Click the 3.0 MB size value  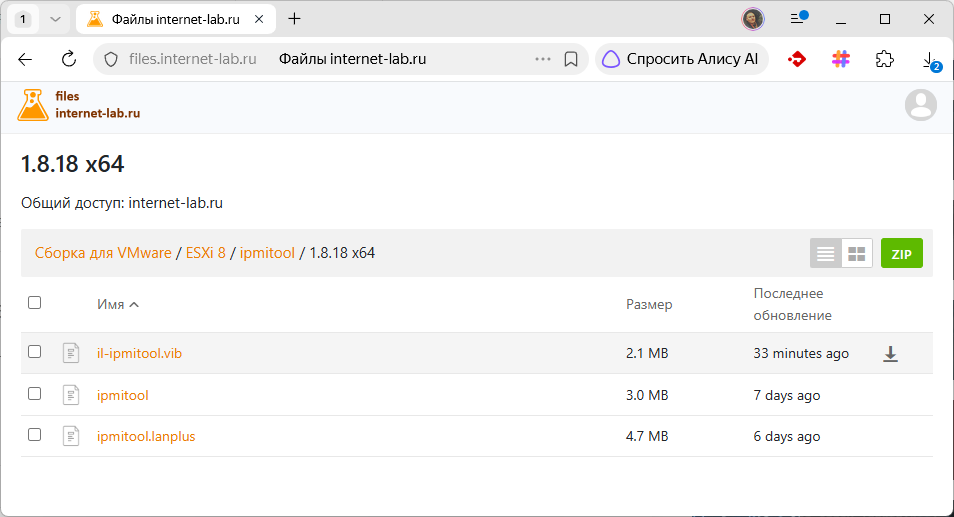pos(647,395)
